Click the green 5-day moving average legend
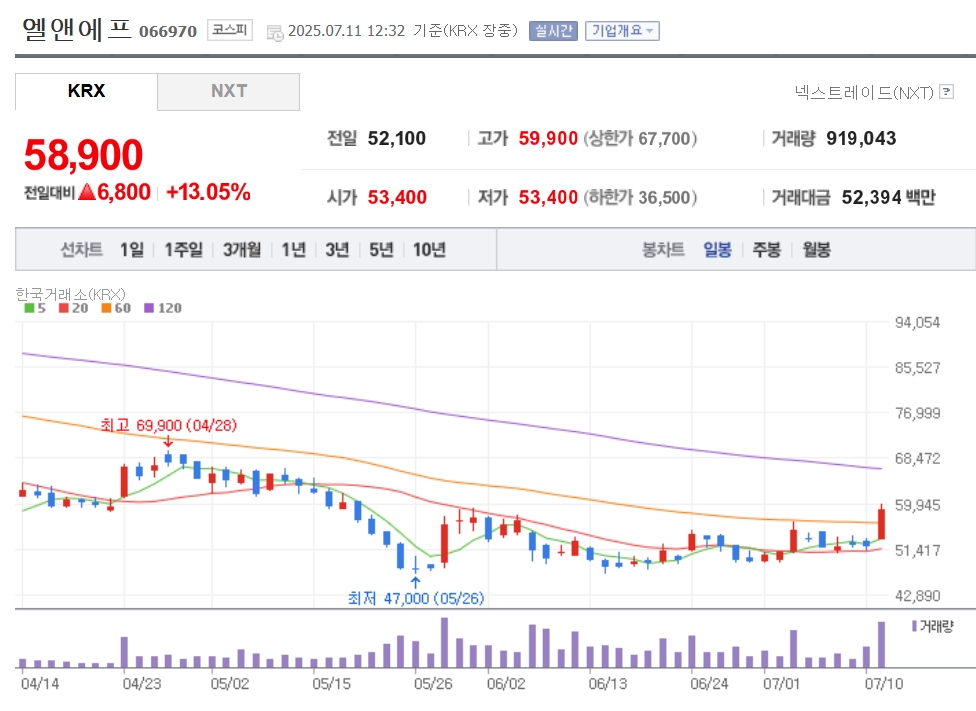This screenshot has width=976, height=711. [x=35, y=308]
